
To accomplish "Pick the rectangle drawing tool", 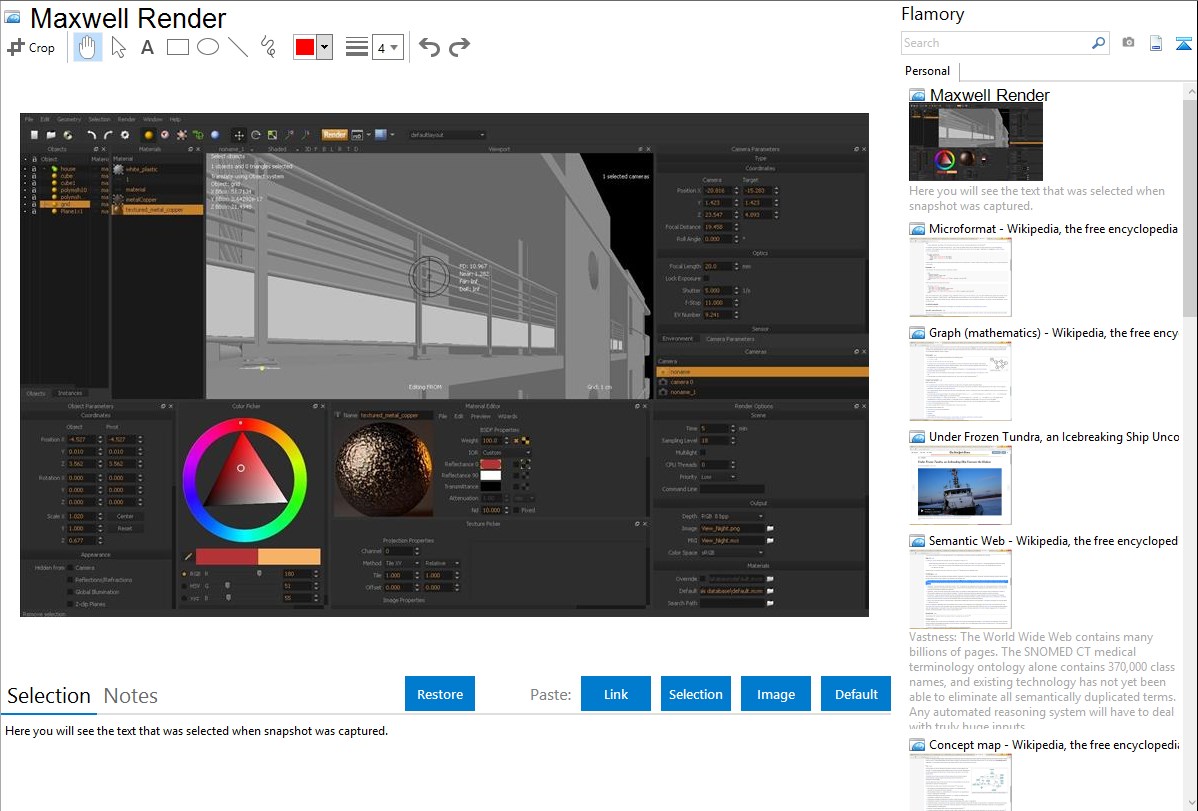I will coord(177,47).
